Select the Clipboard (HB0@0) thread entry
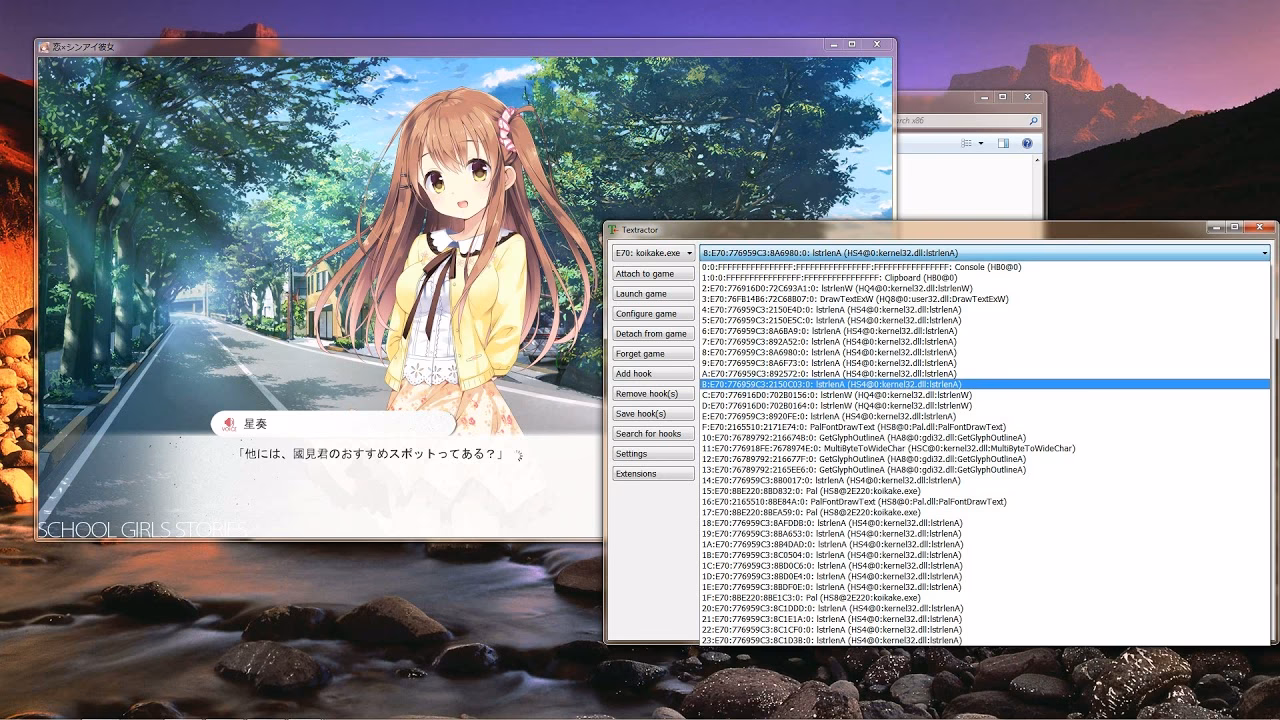Viewport: 1280px width, 720px height. (x=985, y=278)
